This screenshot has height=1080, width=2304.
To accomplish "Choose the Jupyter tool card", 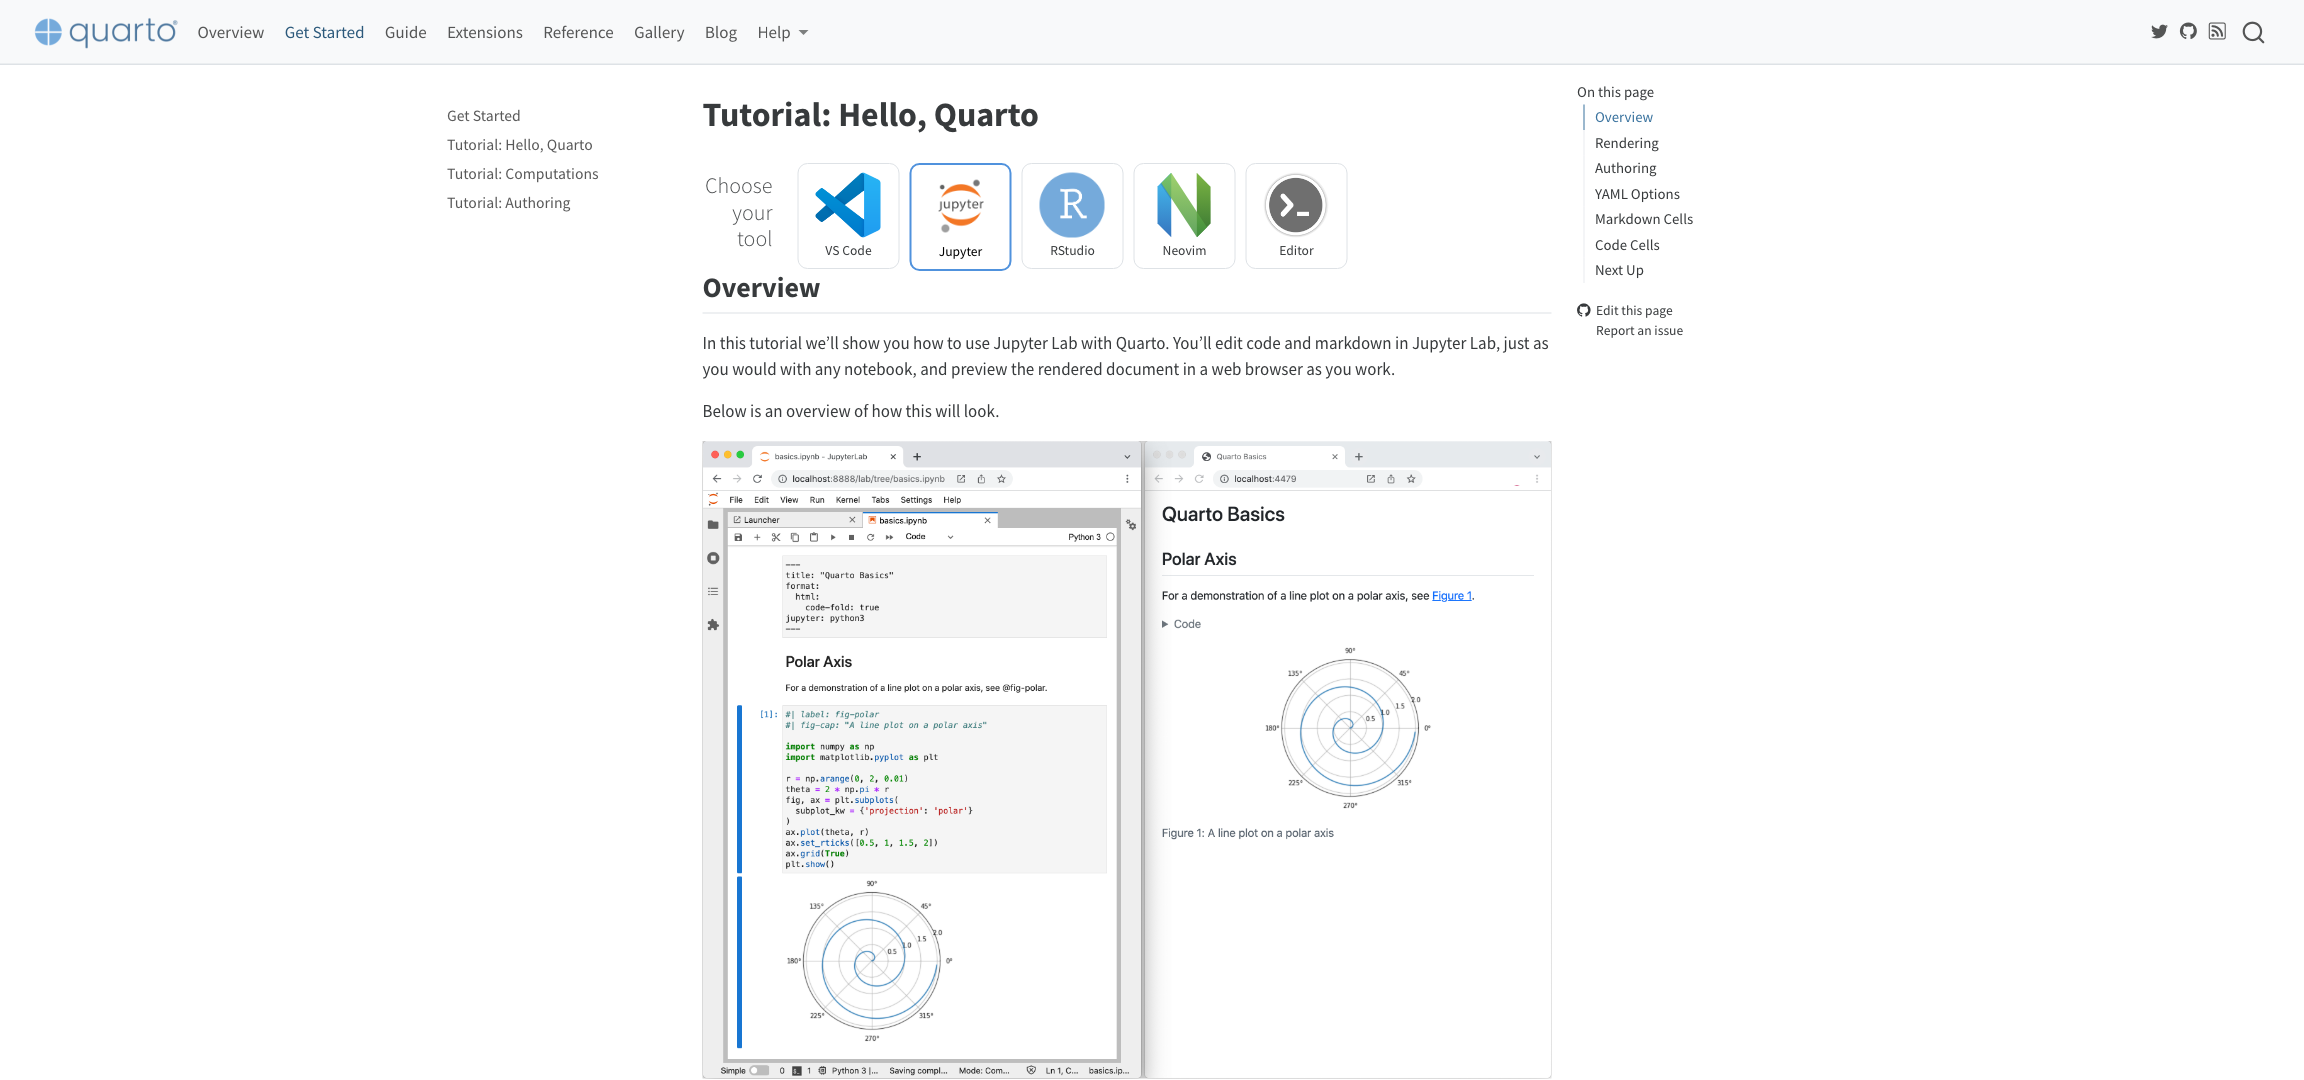I will (960, 217).
